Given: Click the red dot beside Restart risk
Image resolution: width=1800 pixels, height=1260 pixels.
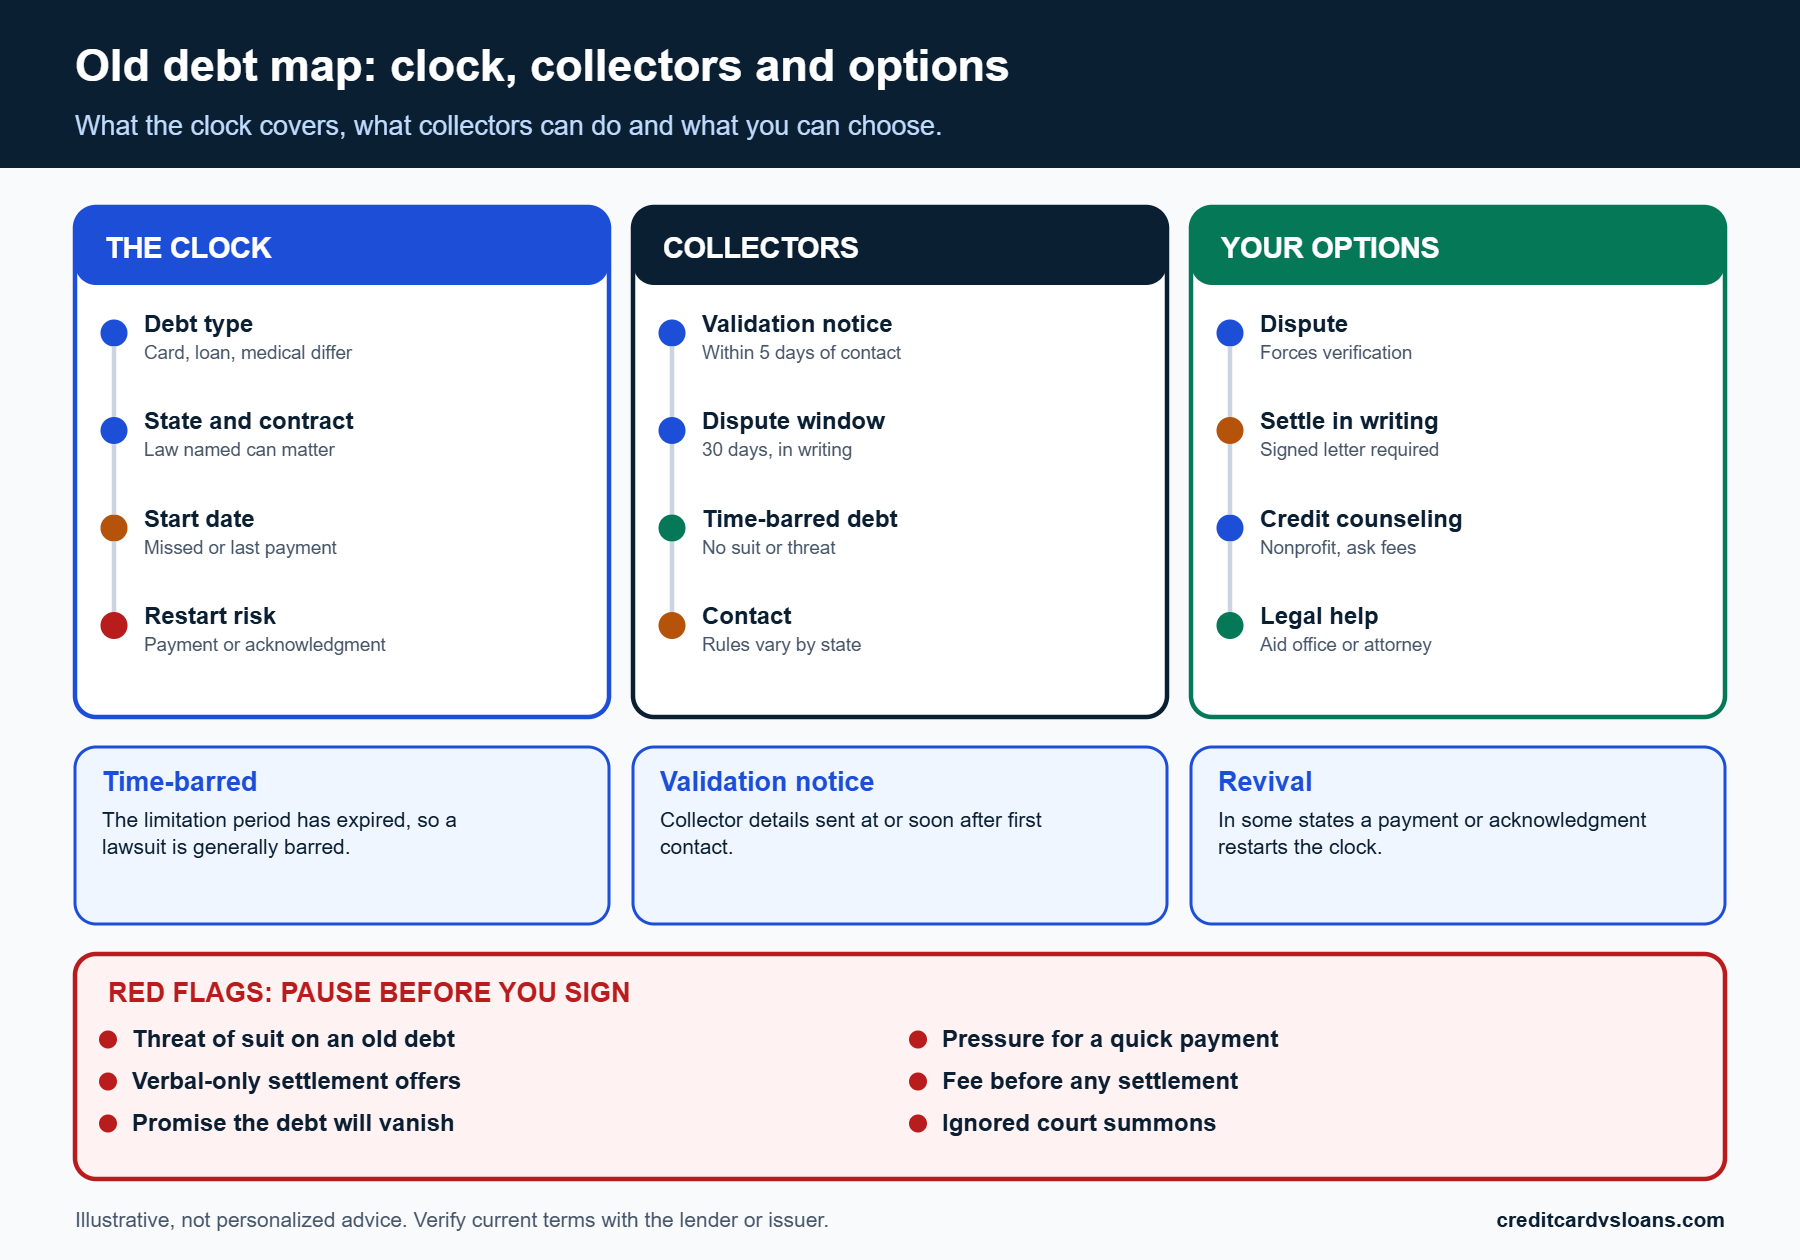Looking at the screenshot, I should pyautogui.click(x=114, y=625).
